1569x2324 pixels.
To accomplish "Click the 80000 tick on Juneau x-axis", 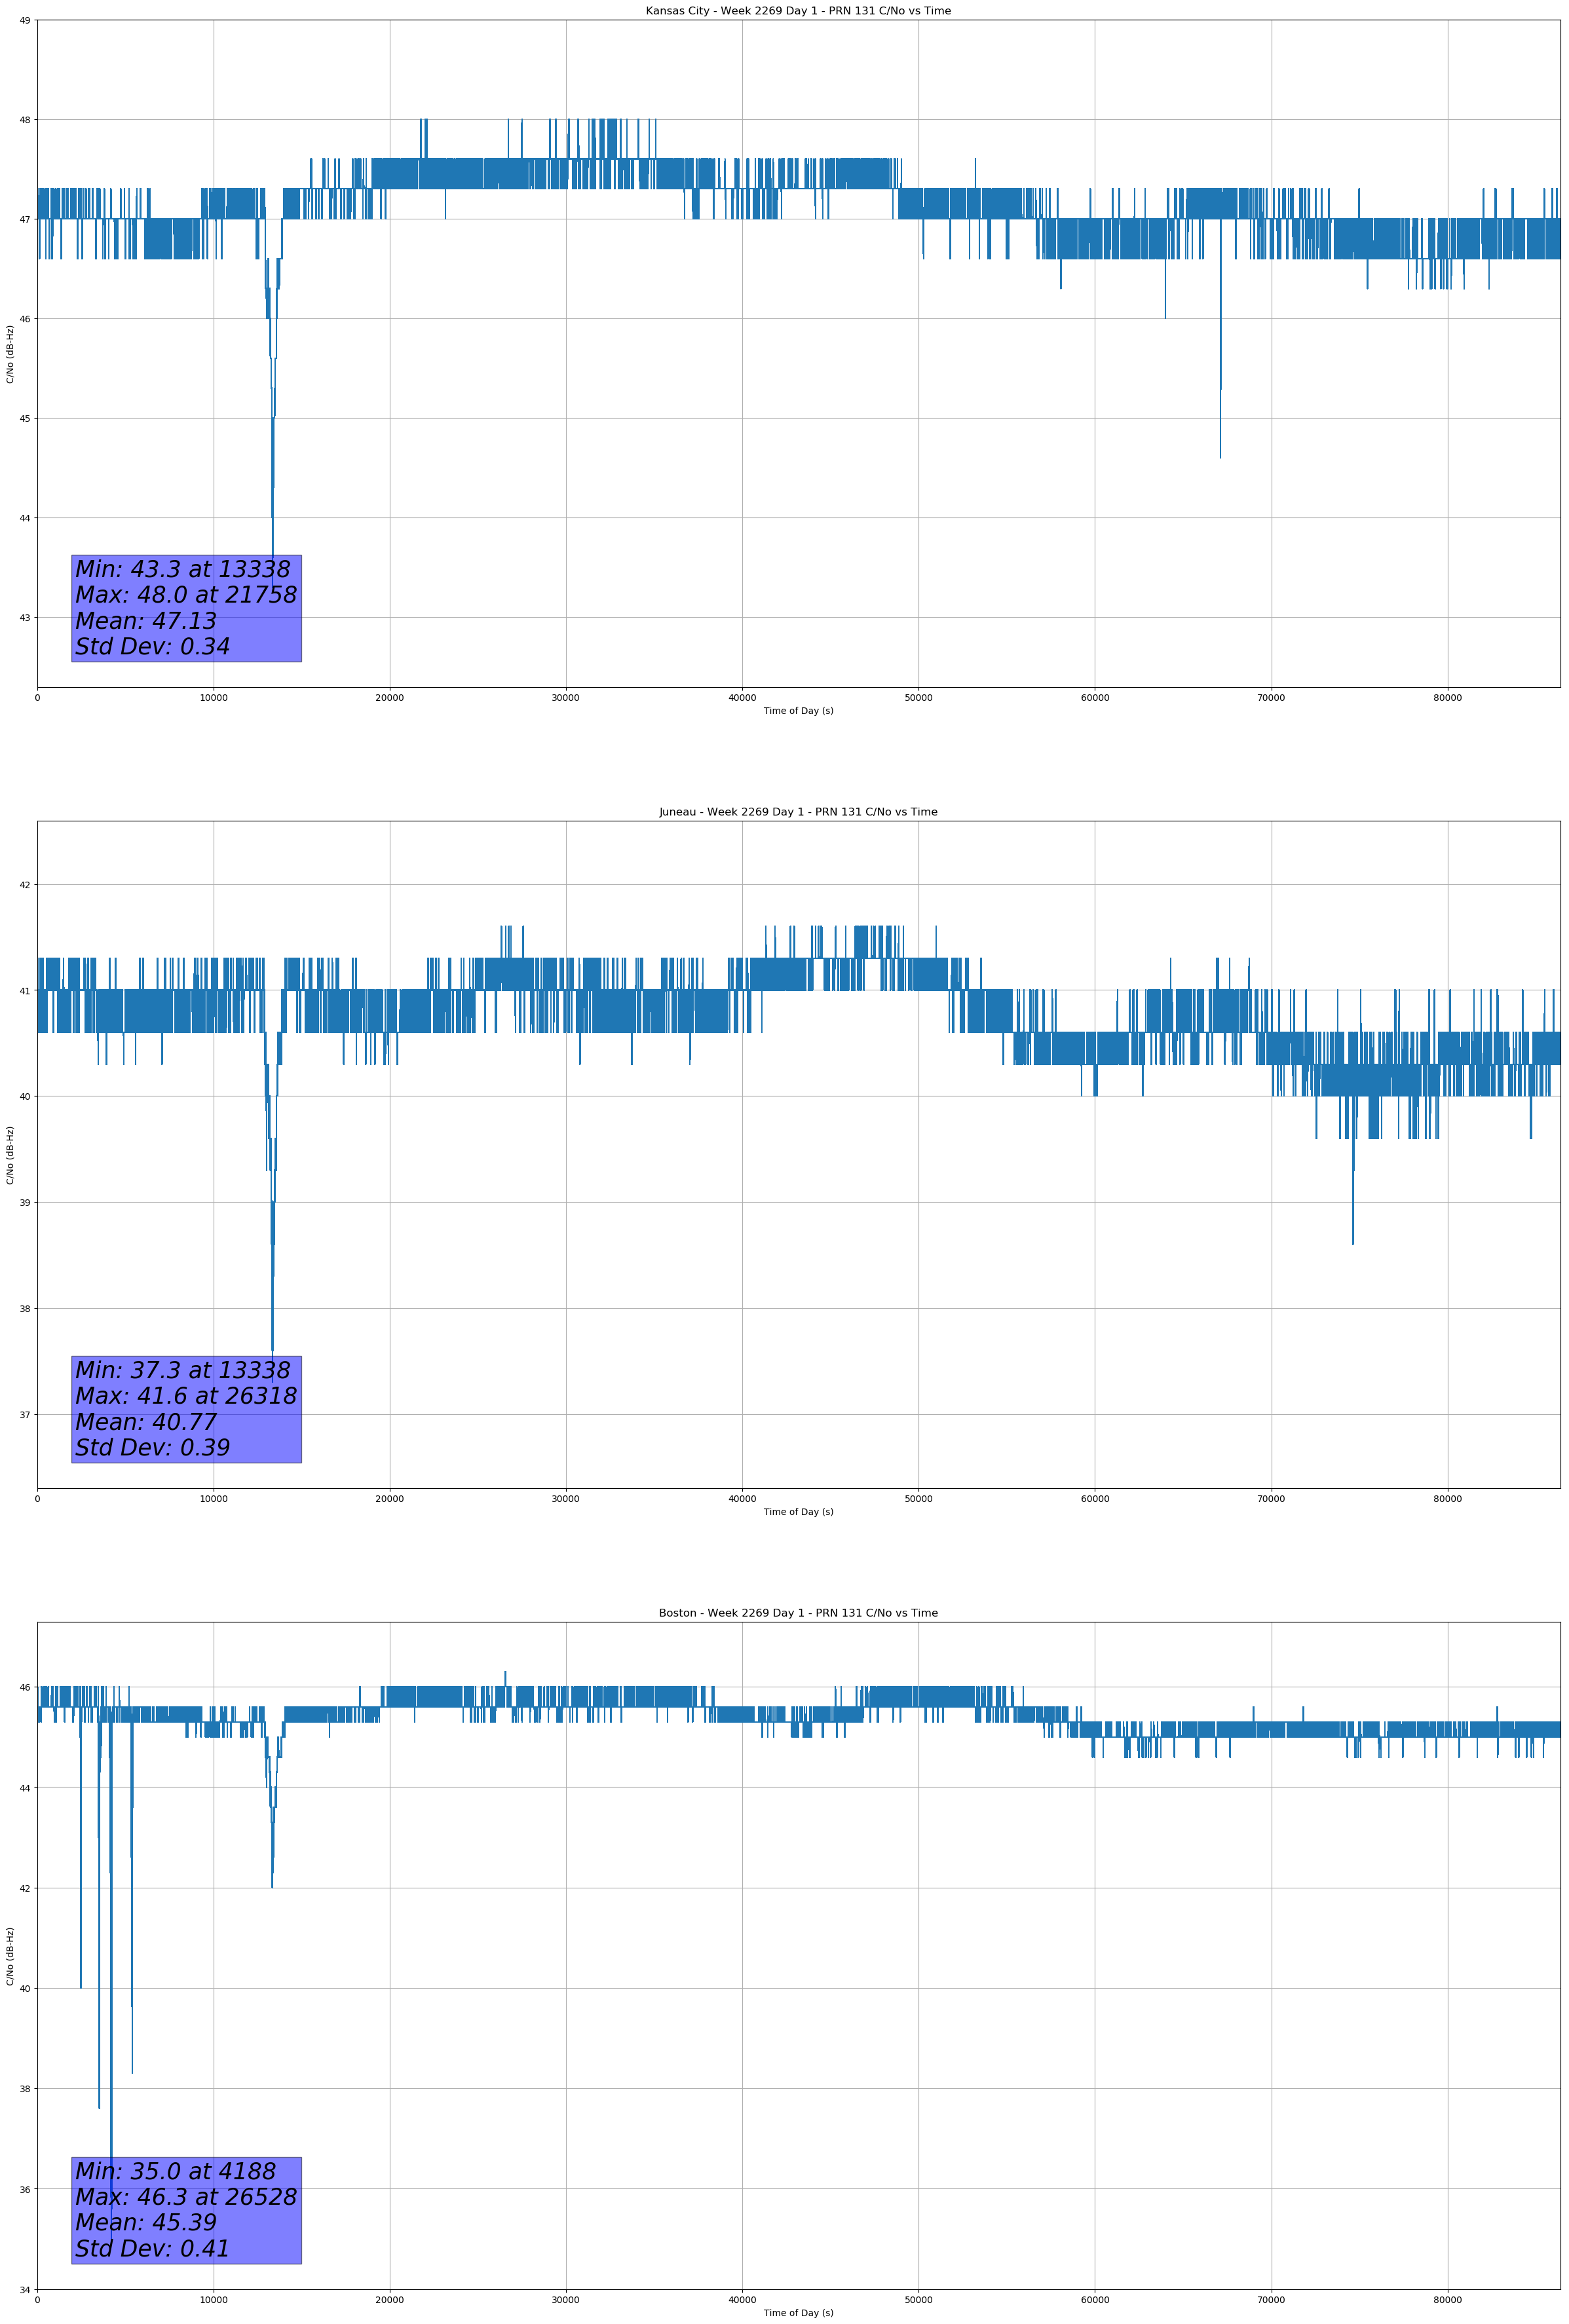I will click(x=1447, y=1499).
